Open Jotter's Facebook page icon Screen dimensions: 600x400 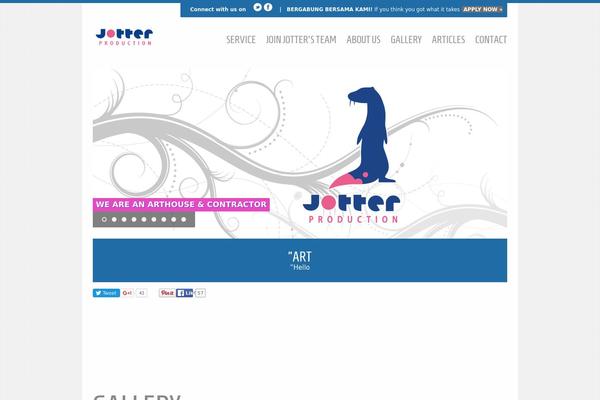click(x=268, y=7)
